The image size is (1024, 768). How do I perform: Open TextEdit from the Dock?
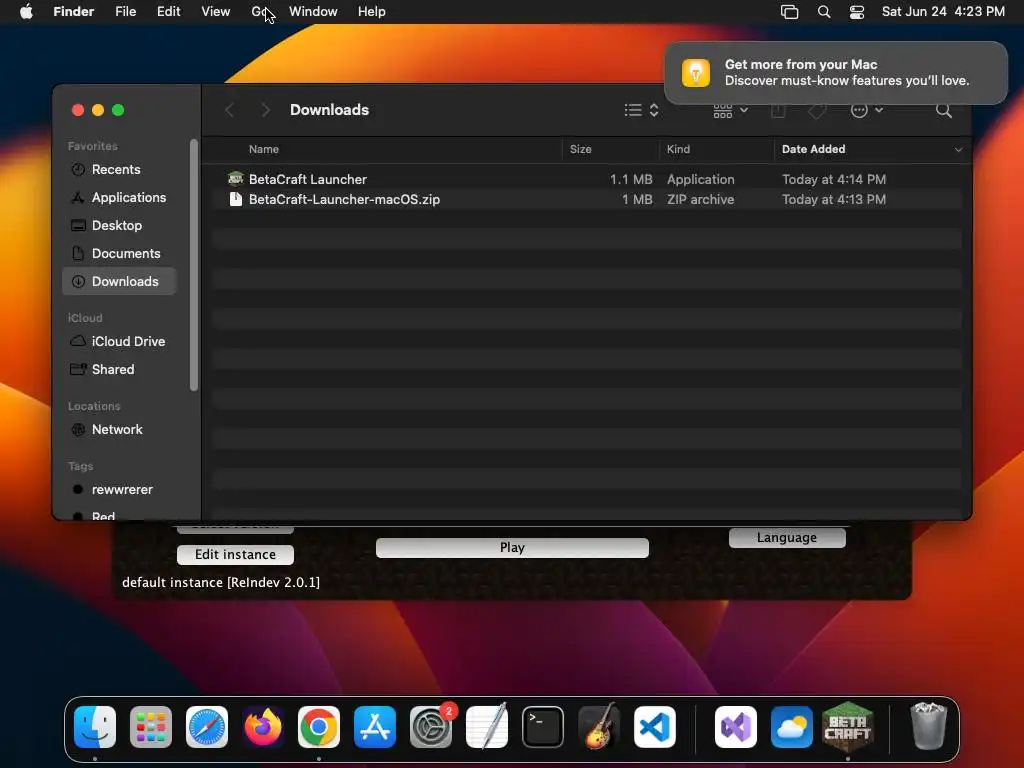487,727
